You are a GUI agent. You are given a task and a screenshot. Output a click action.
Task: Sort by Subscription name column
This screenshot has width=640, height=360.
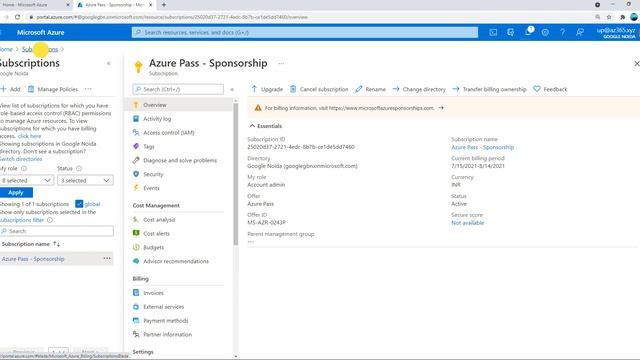click(31, 244)
